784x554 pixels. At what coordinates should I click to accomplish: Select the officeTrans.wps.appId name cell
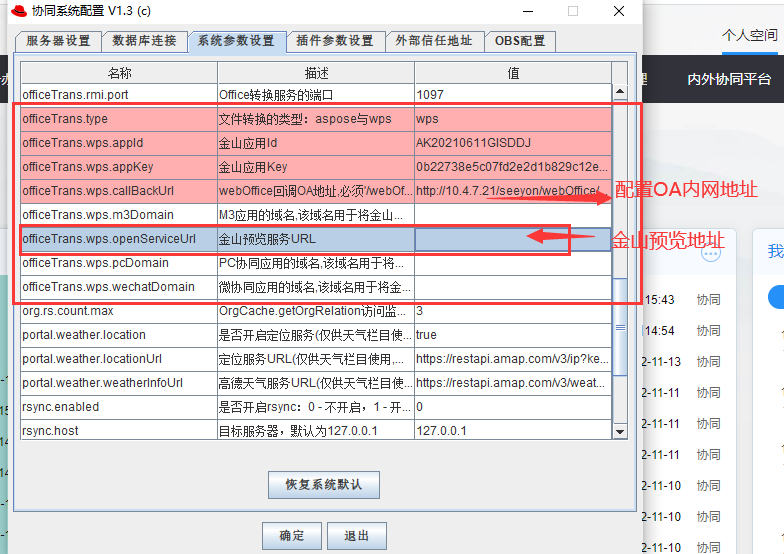point(119,143)
